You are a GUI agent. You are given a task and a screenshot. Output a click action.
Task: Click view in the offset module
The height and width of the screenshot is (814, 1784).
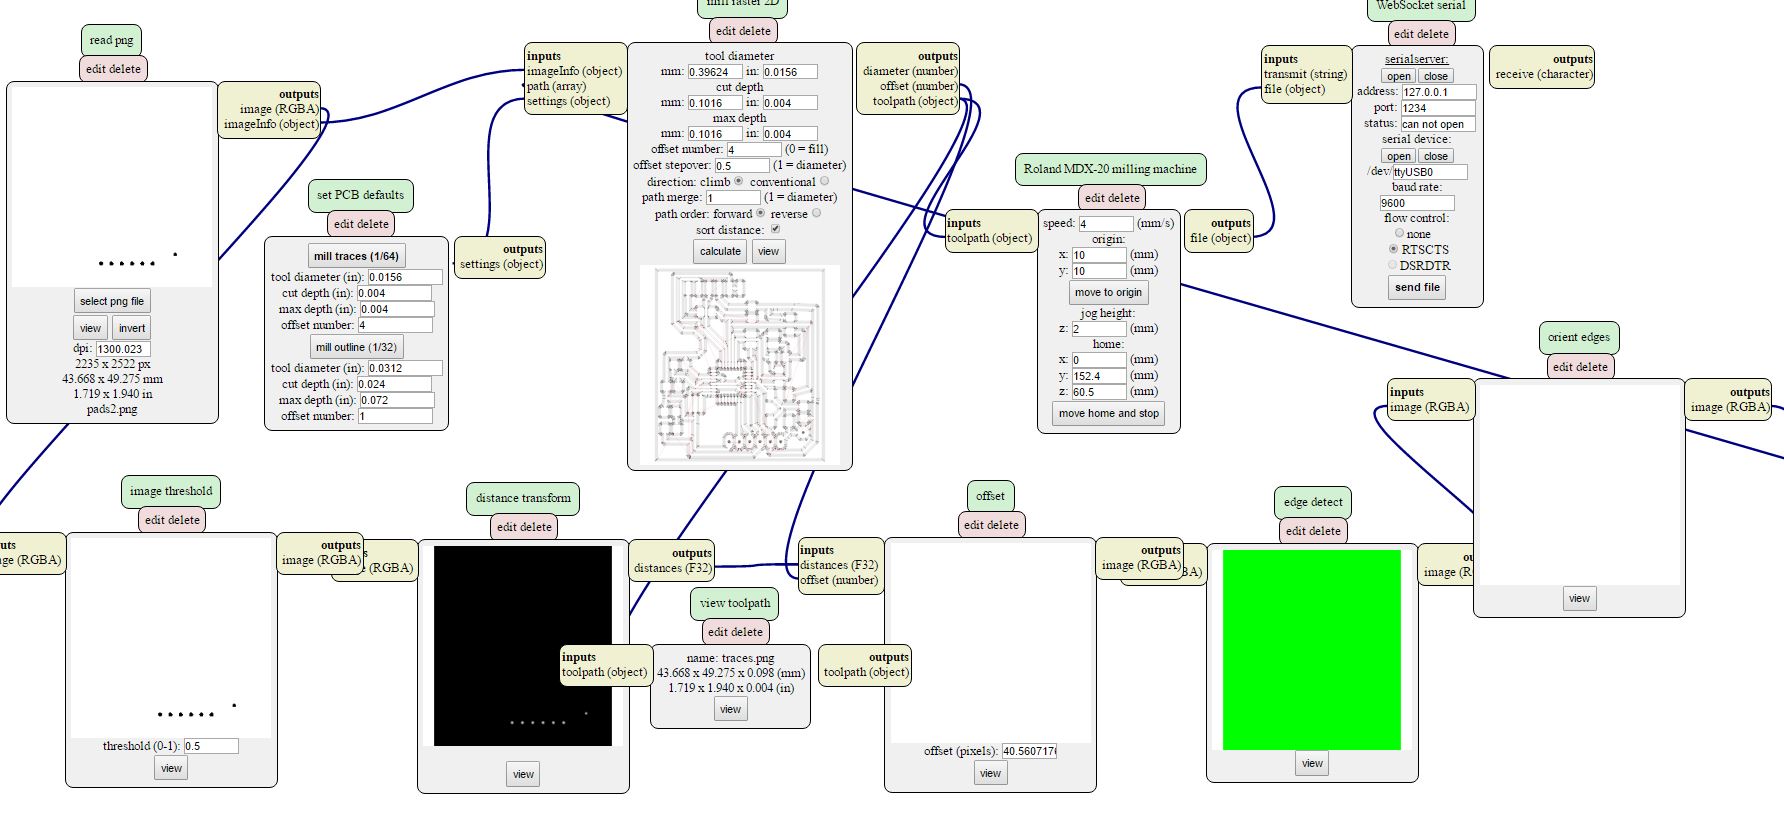coord(990,773)
